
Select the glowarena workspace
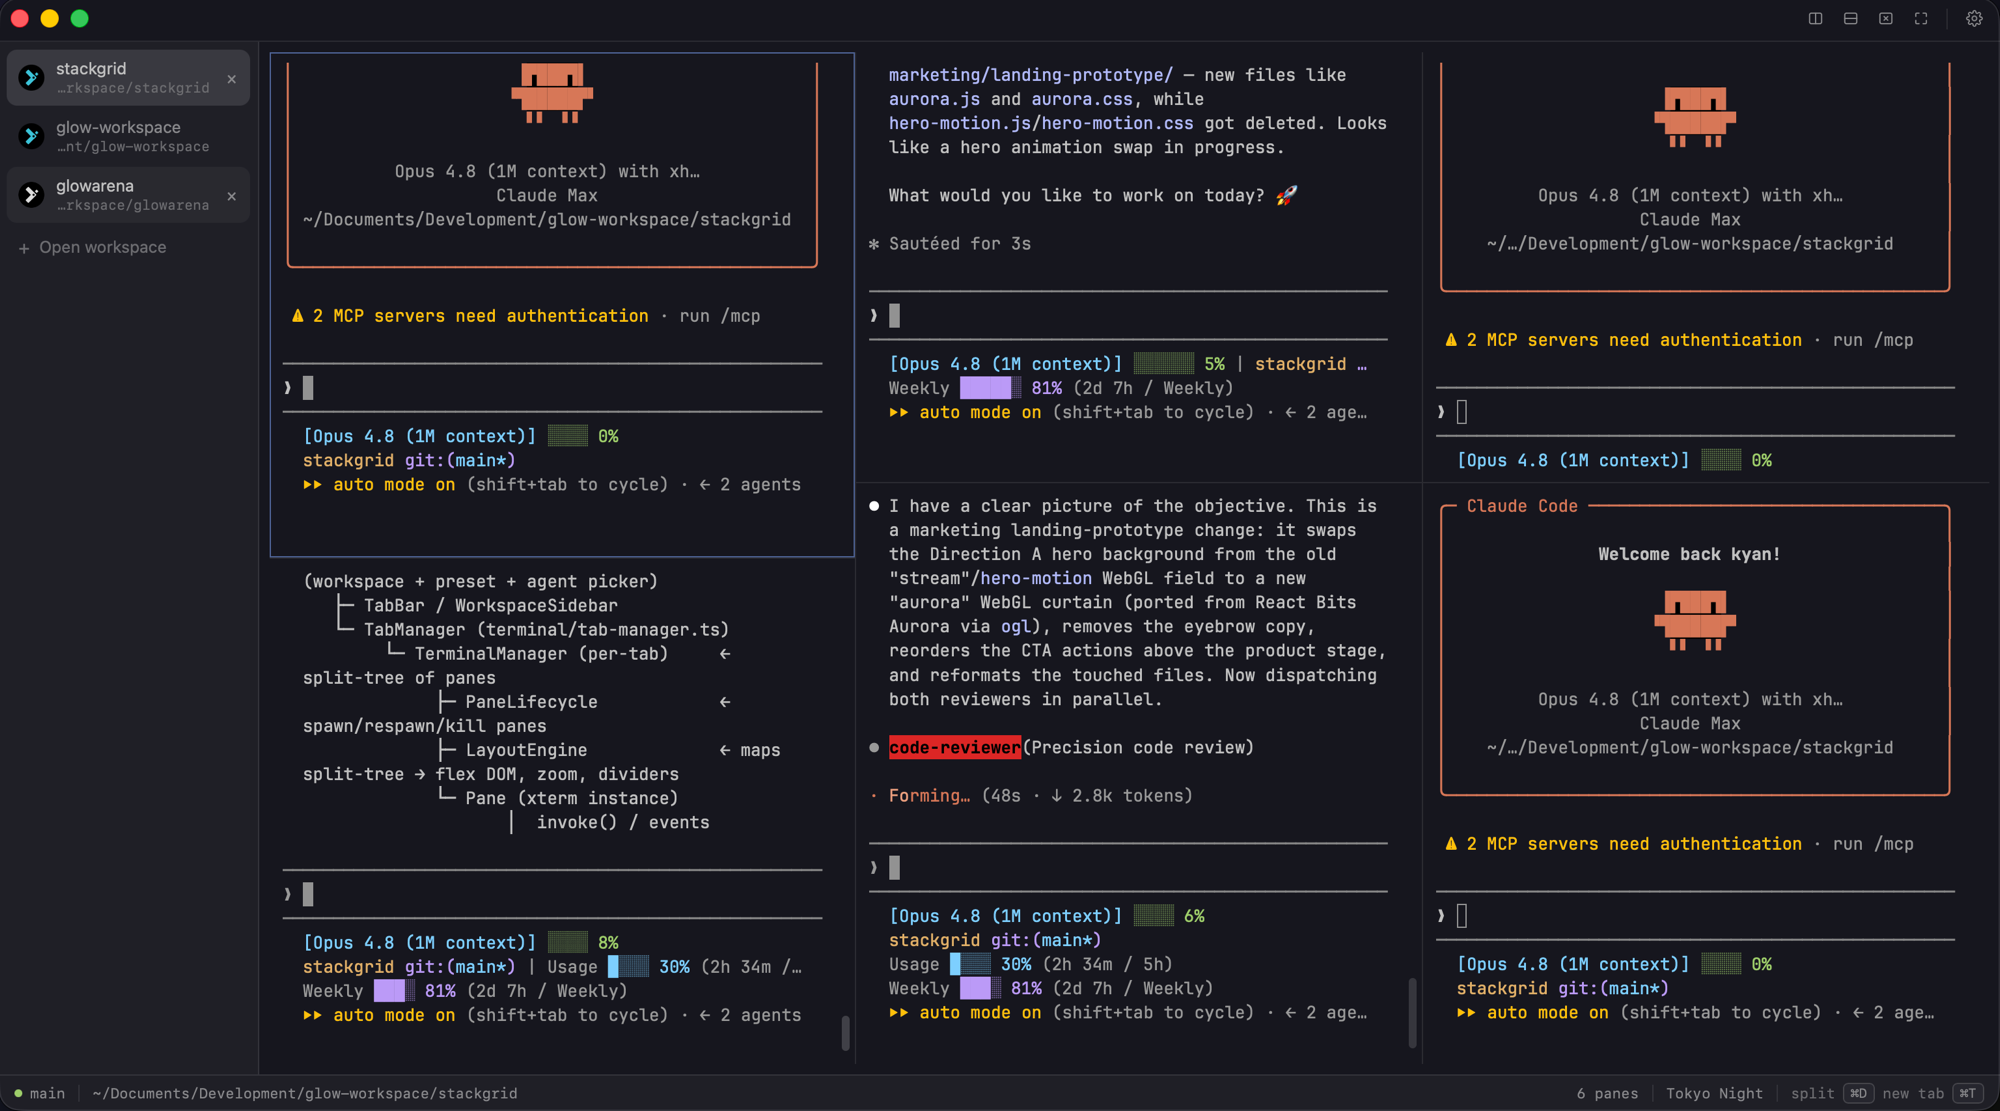pos(128,195)
